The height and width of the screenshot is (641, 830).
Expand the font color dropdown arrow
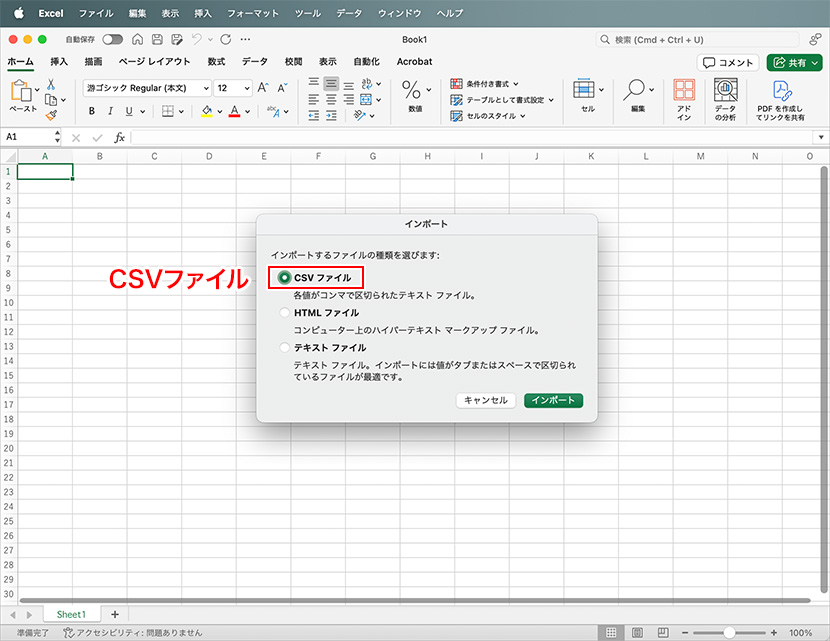[247, 112]
